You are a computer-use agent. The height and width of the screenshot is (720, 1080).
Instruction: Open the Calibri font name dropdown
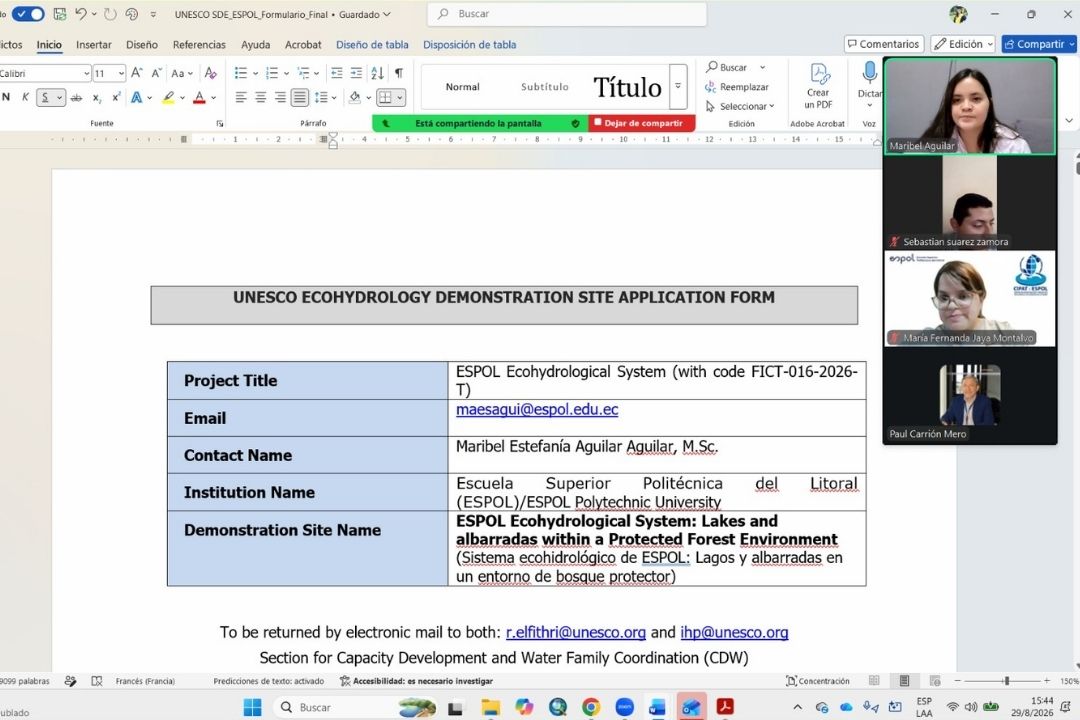click(87, 73)
